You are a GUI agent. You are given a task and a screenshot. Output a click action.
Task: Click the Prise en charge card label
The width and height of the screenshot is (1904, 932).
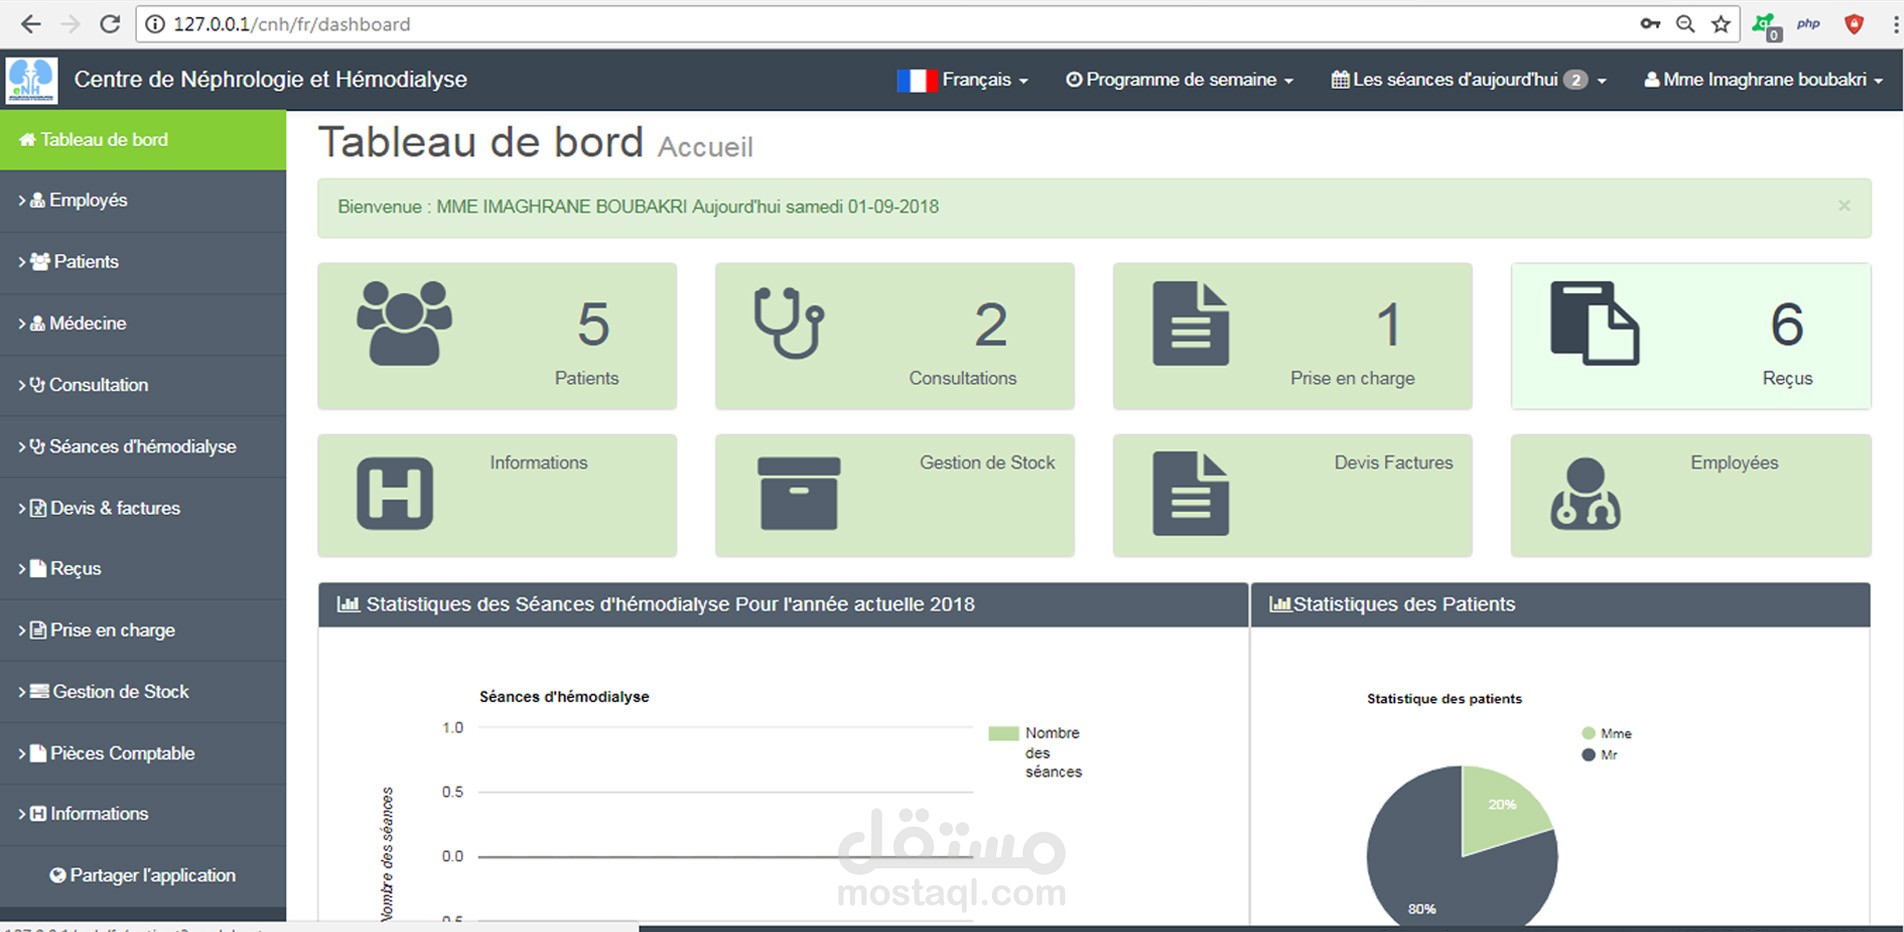coord(1352,378)
